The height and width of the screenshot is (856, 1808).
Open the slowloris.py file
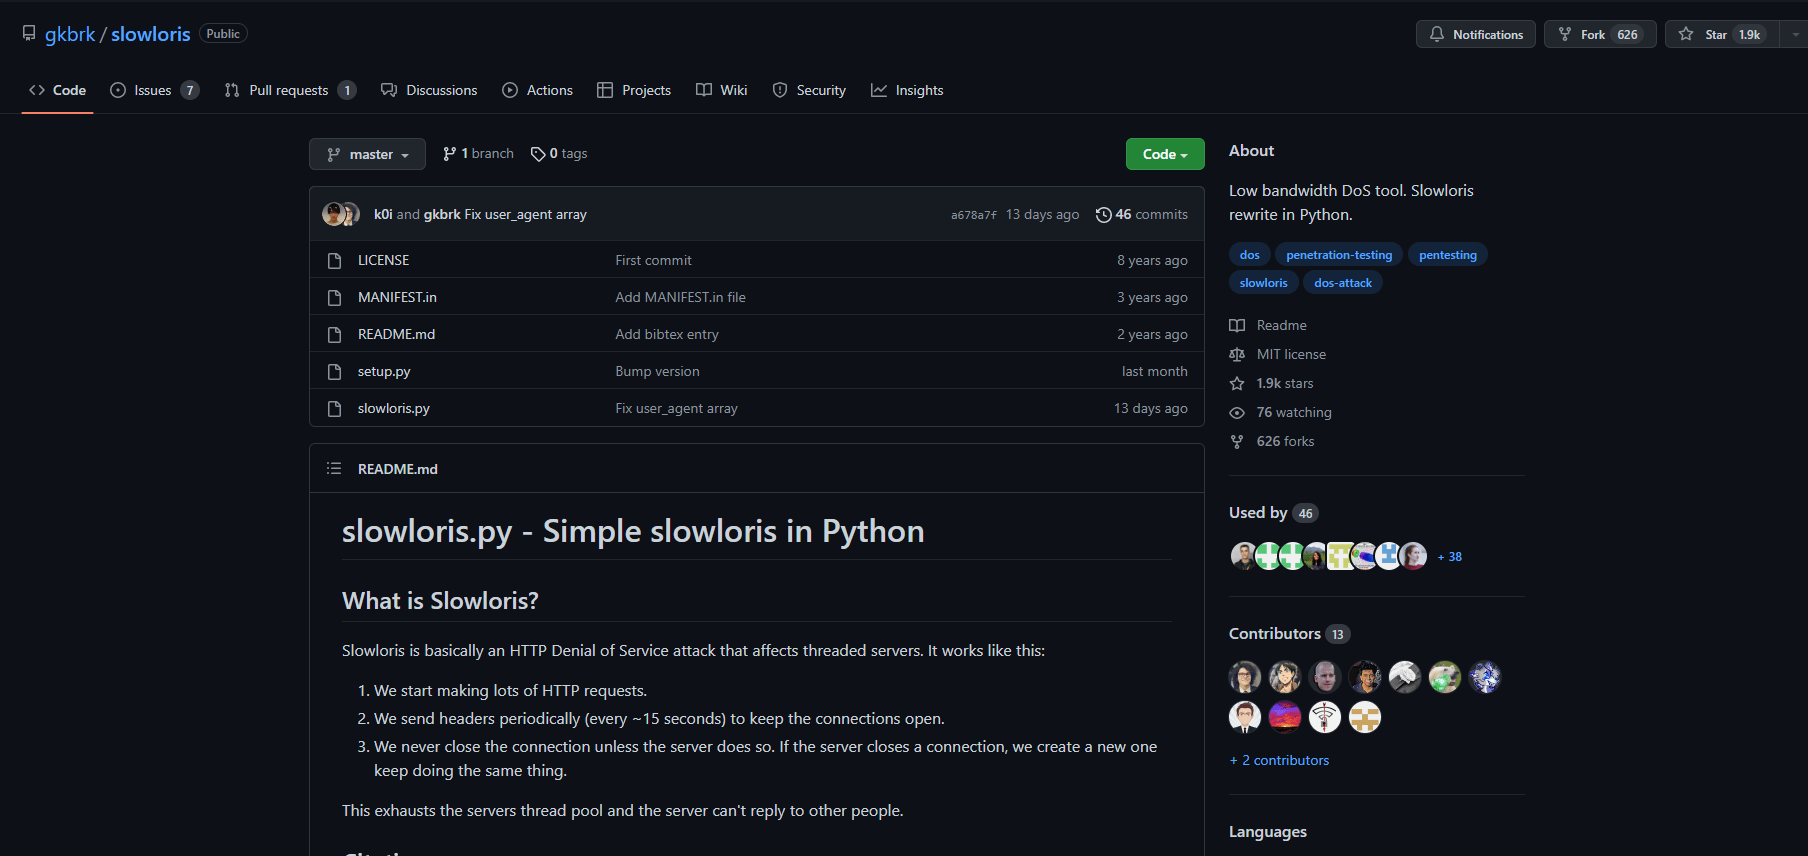(x=394, y=408)
